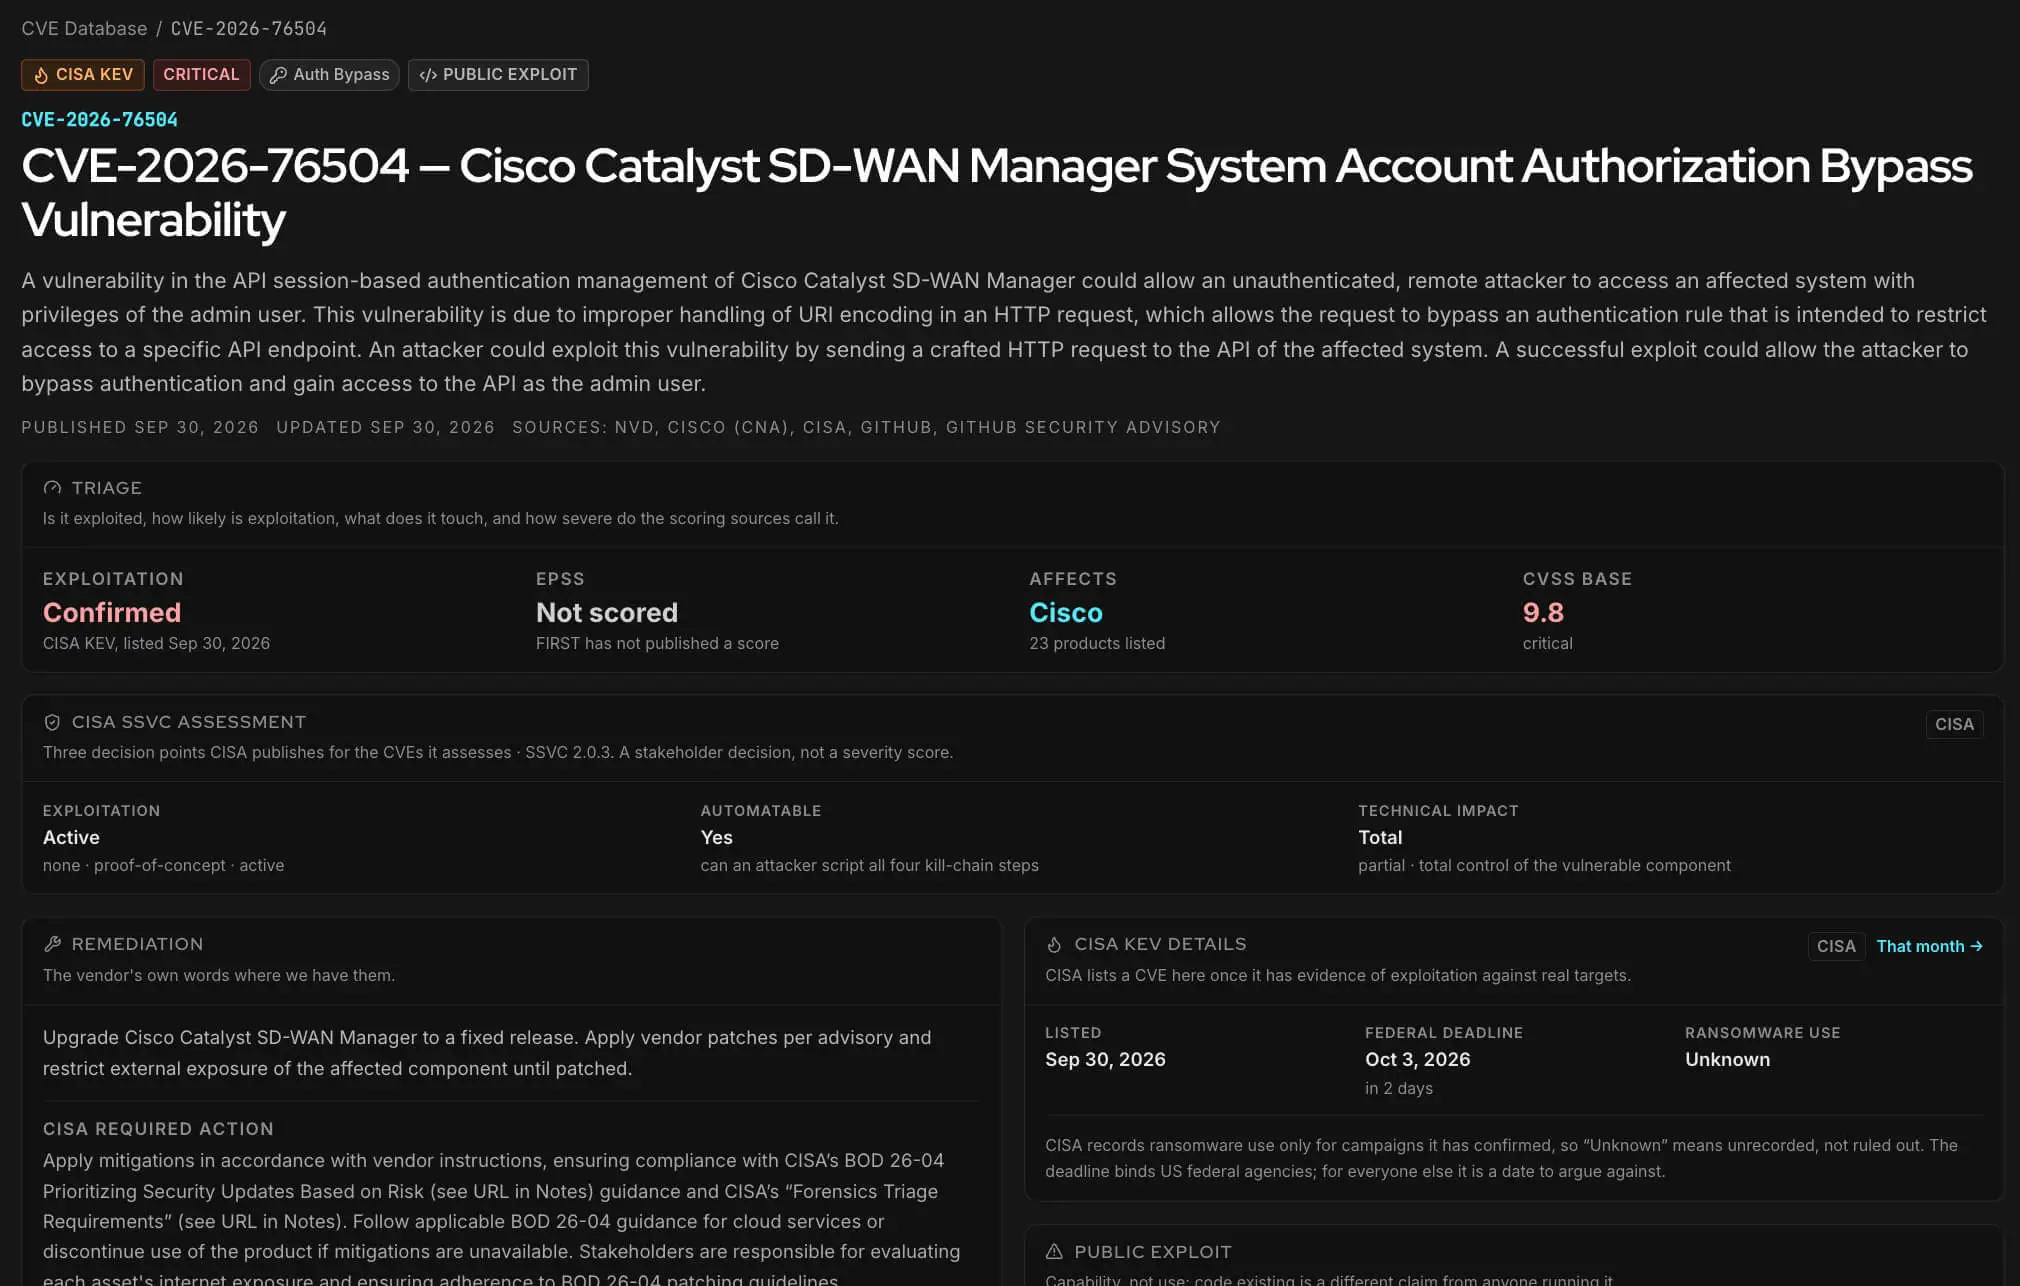Viewport: 2020px width, 1286px height.
Task: Click the 'Yes' automatable value
Action: click(716, 837)
